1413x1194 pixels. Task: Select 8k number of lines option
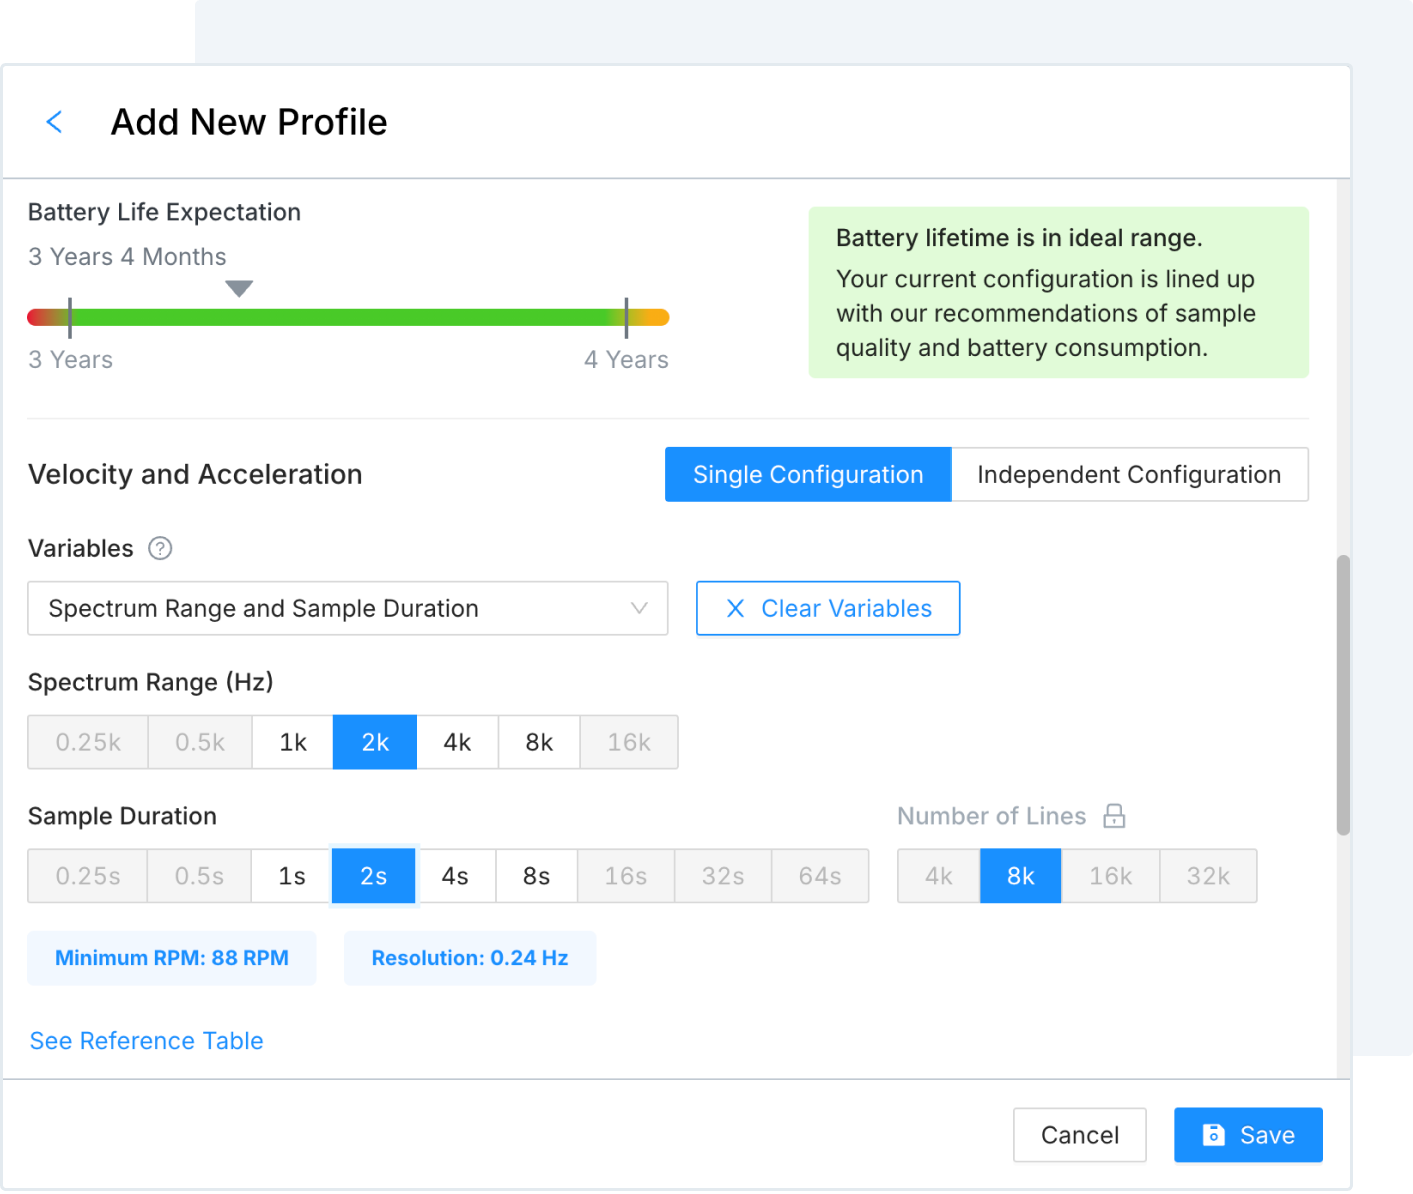click(1020, 876)
